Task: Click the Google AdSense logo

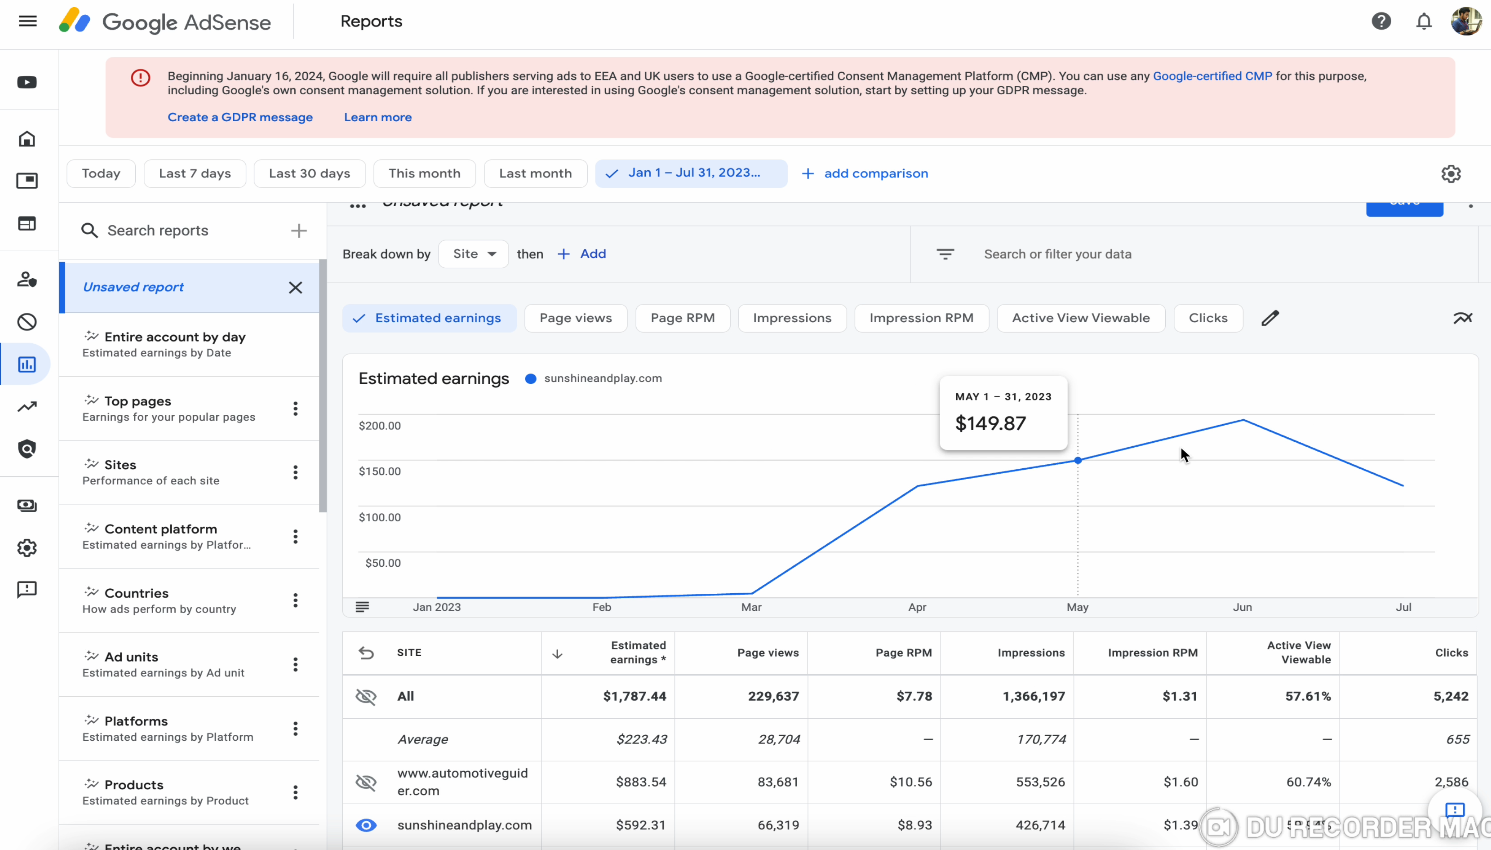Action: pos(165,22)
